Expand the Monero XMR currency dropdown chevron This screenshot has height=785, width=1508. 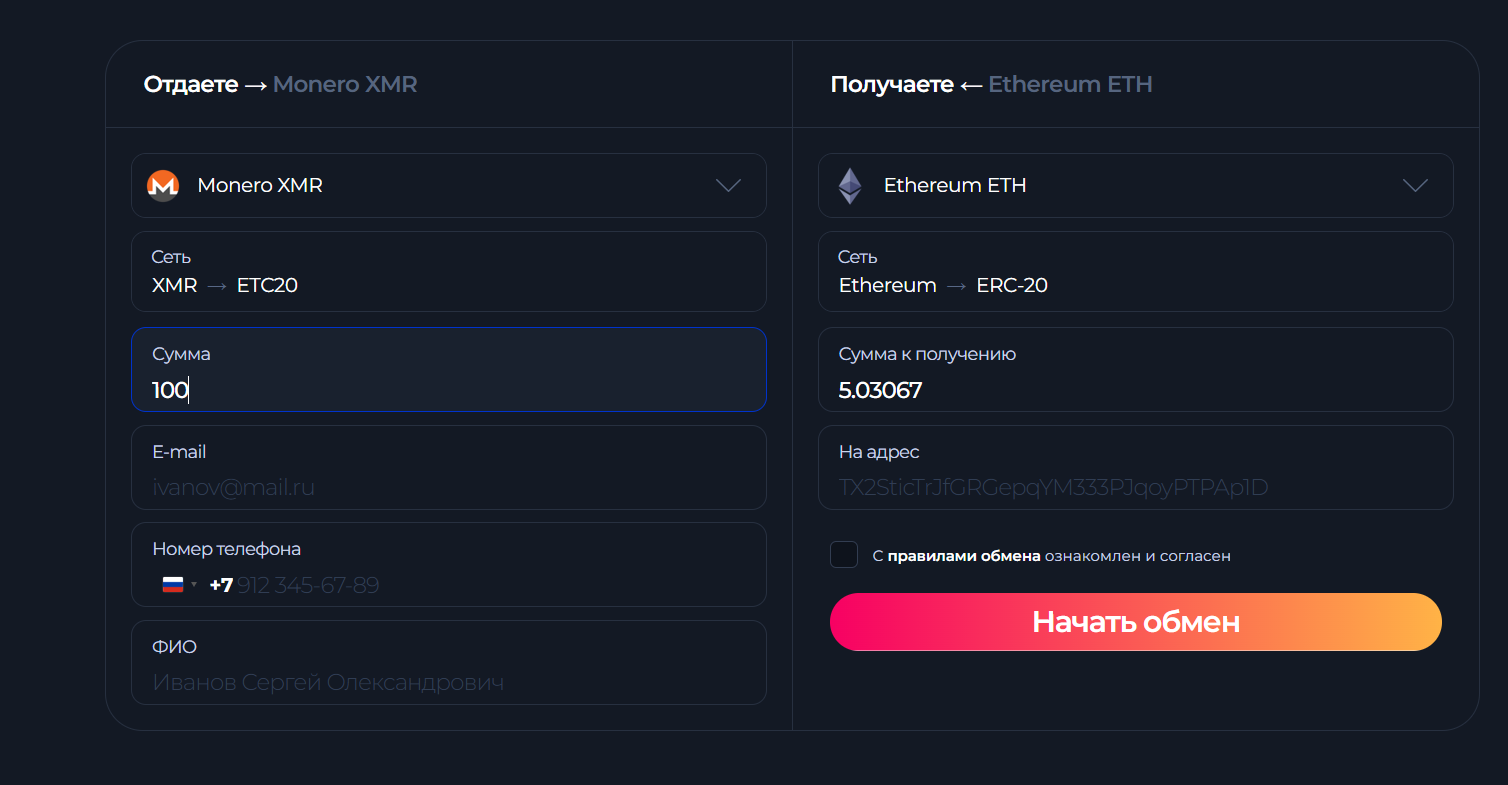(x=729, y=185)
